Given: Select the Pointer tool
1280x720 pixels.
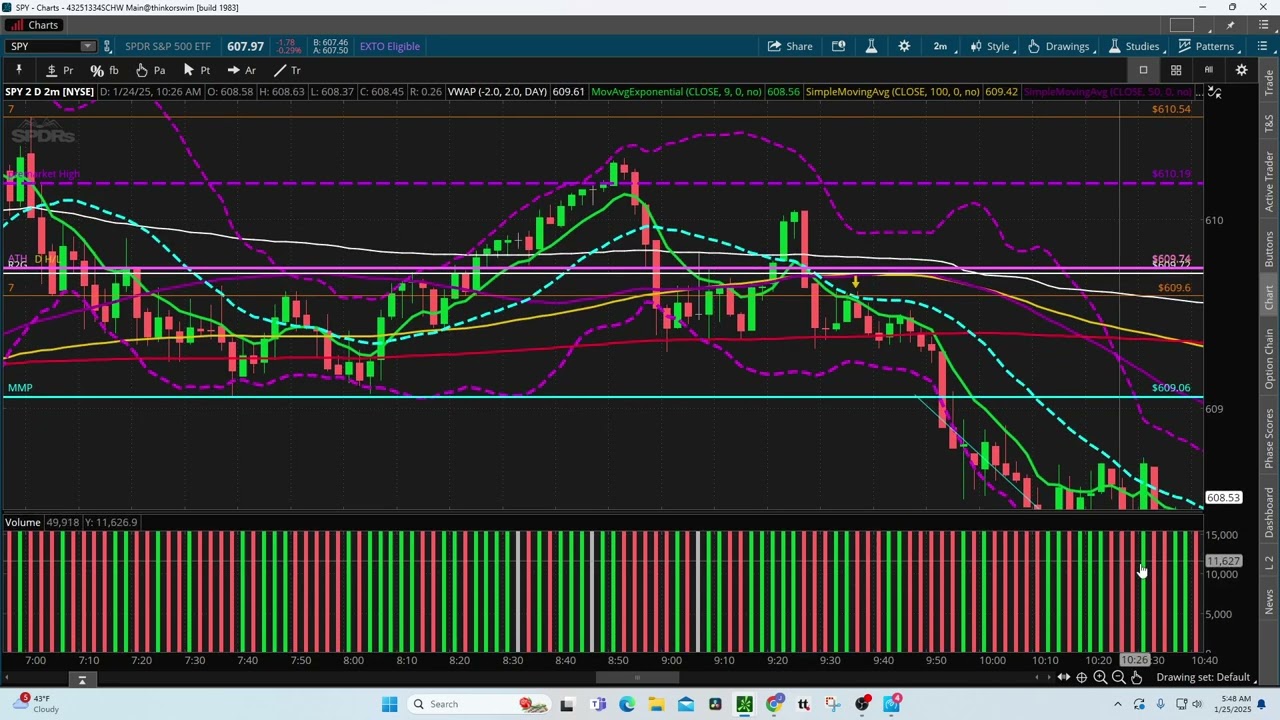Looking at the screenshot, I should pos(196,70).
